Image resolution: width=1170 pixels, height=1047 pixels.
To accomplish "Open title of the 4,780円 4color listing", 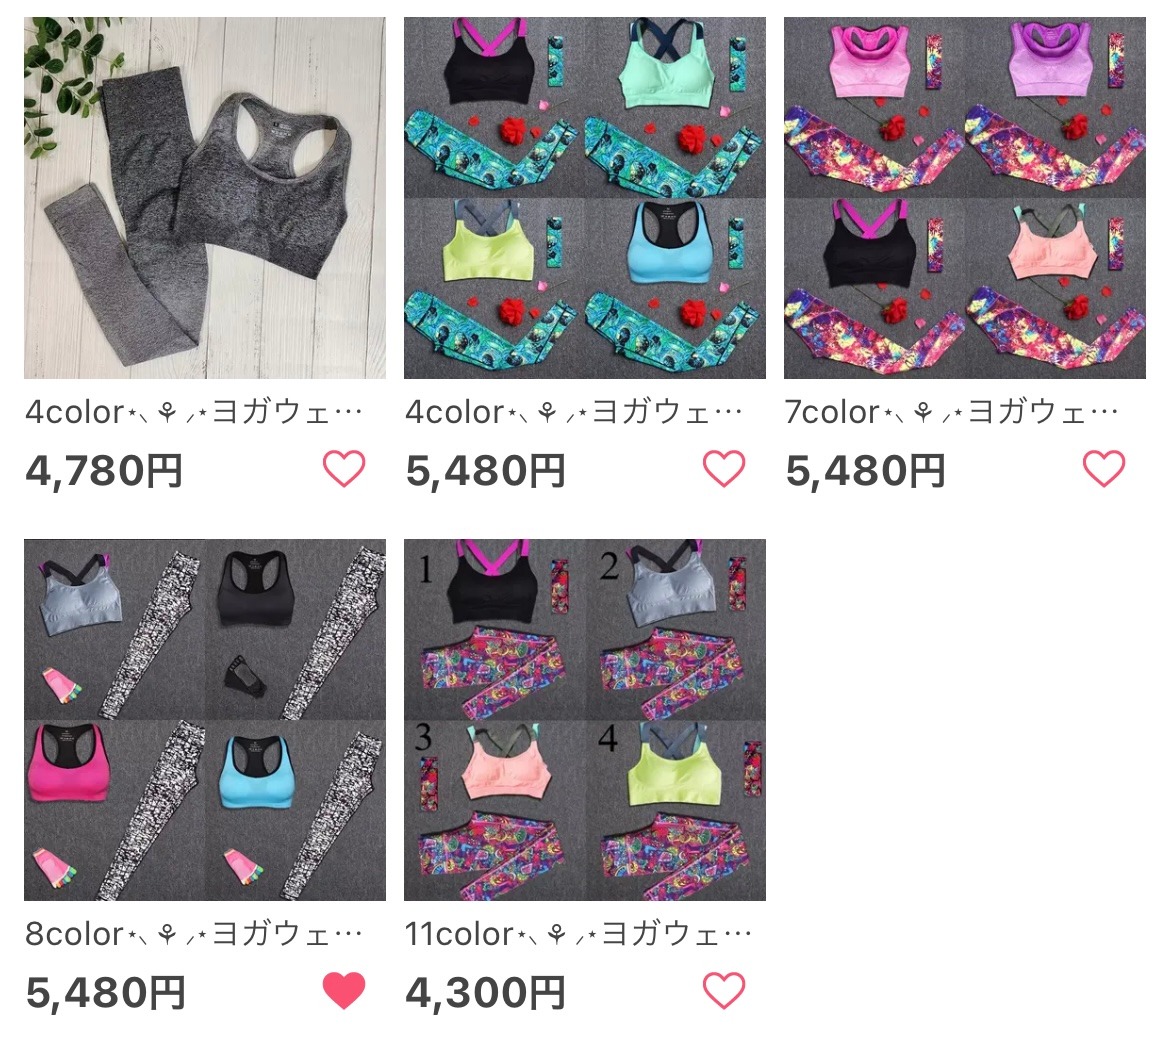I will 194,412.
